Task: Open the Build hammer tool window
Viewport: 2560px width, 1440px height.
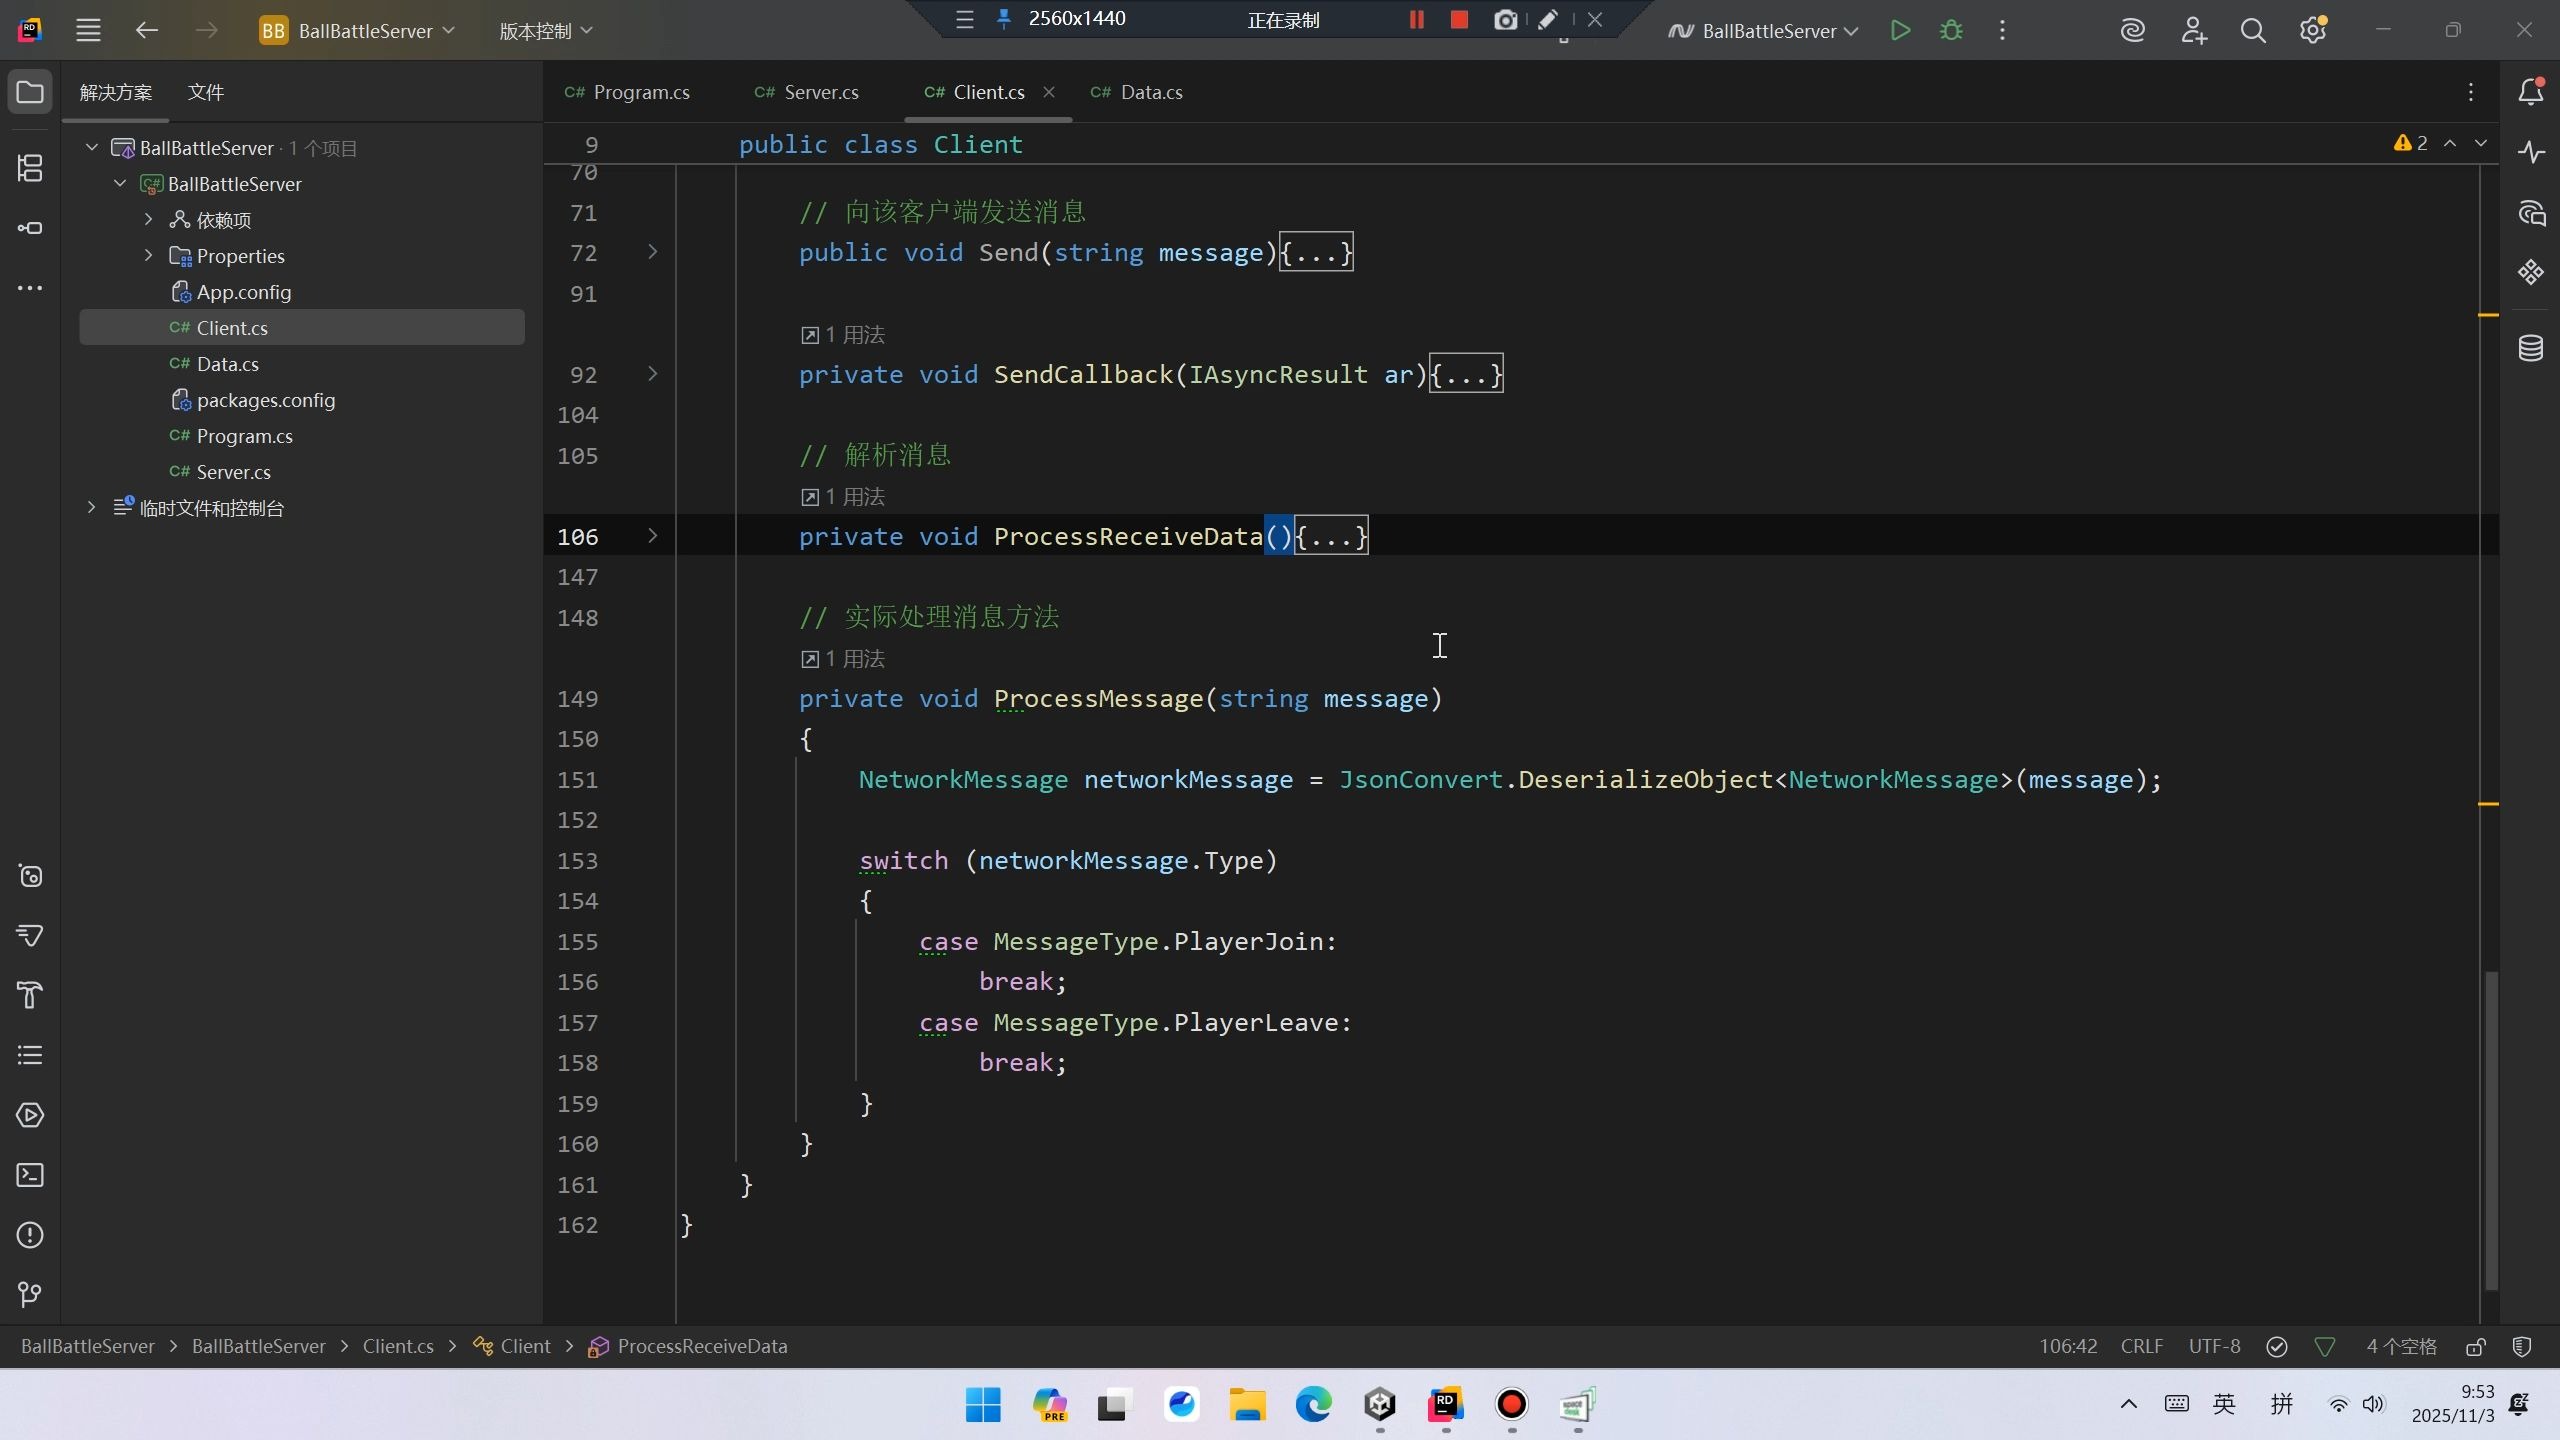Action: click(x=30, y=995)
